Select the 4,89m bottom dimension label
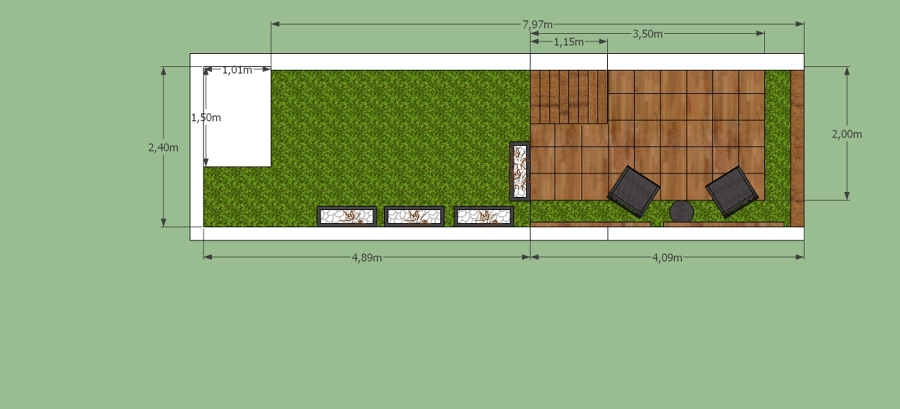This screenshot has width=900, height=409. [x=366, y=257]
